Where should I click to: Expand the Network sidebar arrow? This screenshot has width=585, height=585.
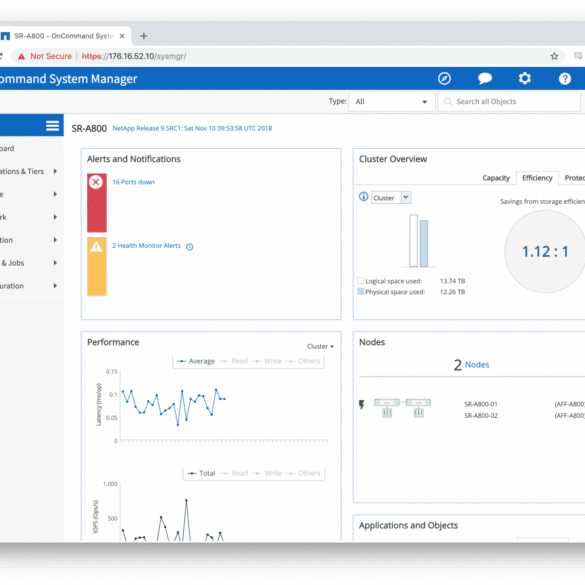[x=55, y=217]
